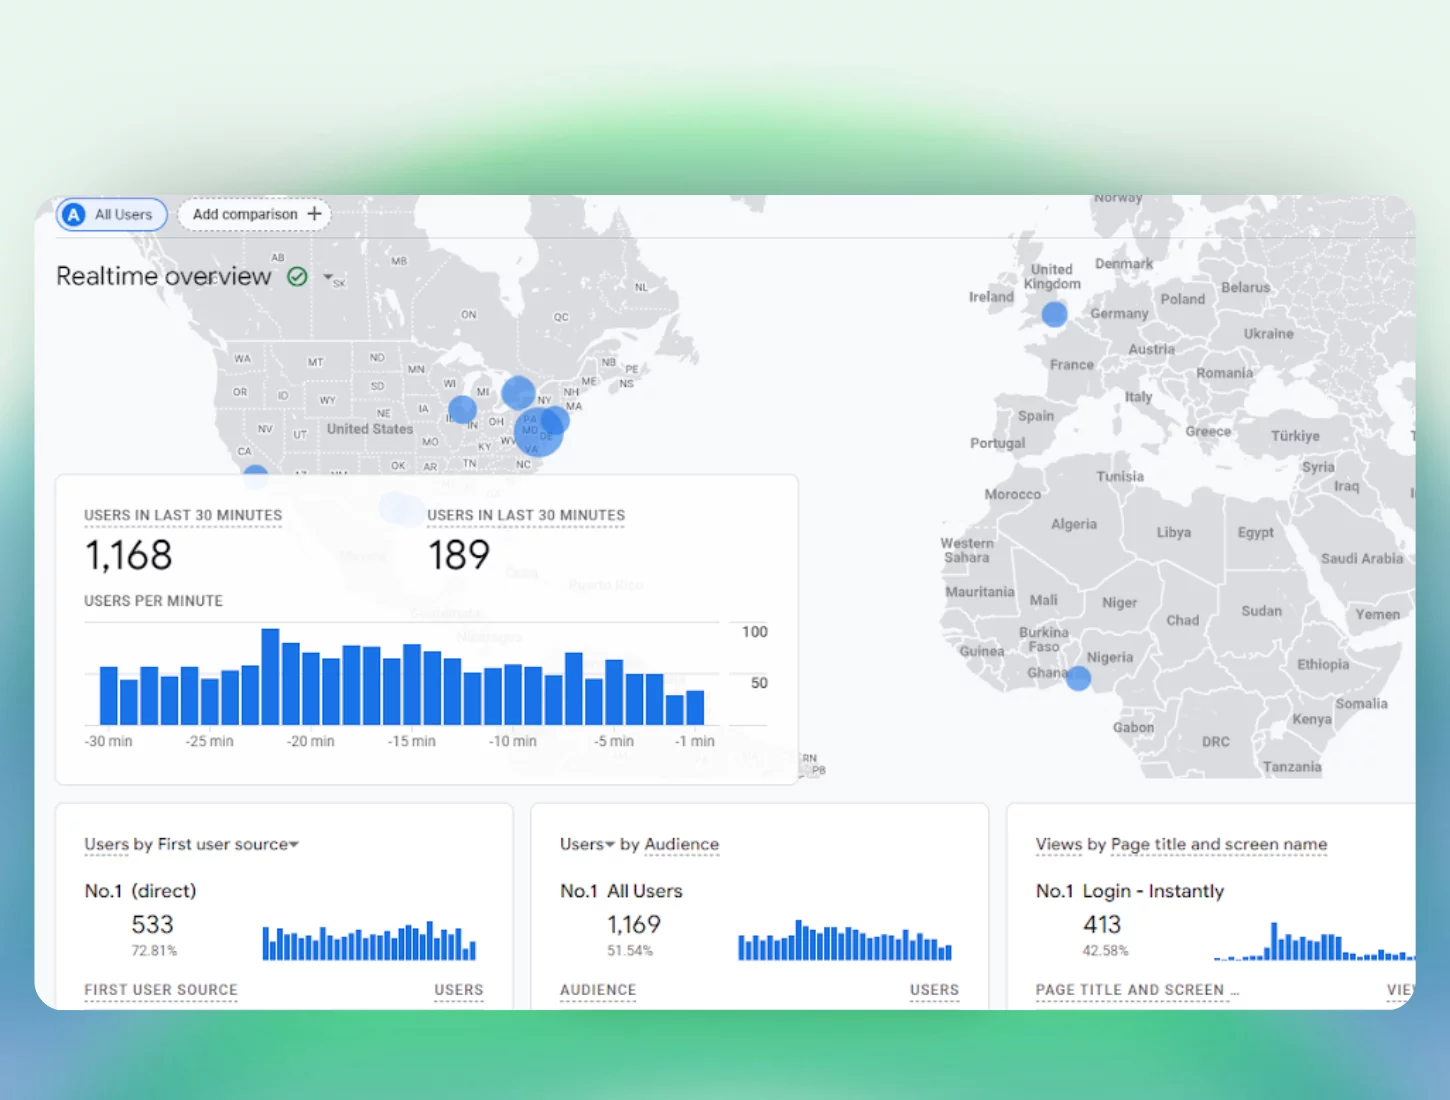Click the United Kingdom map bubble

[x=1054, y=314]
